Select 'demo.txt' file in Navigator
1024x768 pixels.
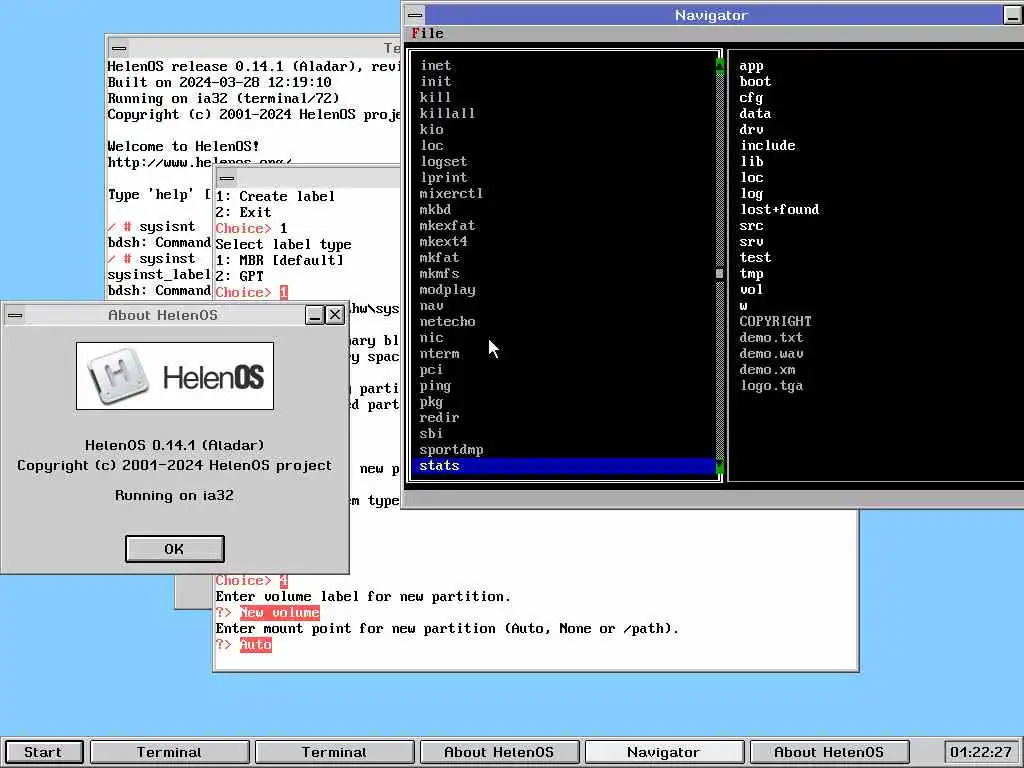click(772, 337)
